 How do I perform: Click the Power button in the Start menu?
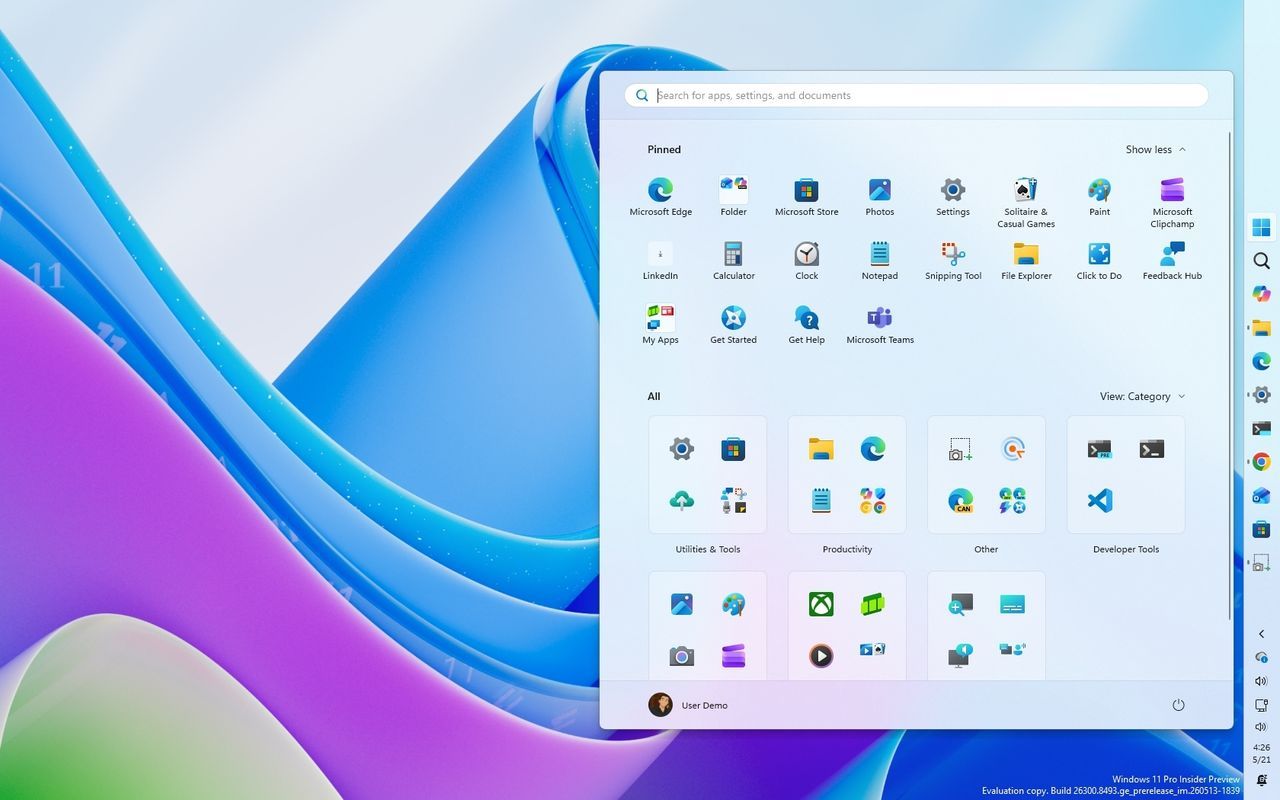coord(1178,705)
